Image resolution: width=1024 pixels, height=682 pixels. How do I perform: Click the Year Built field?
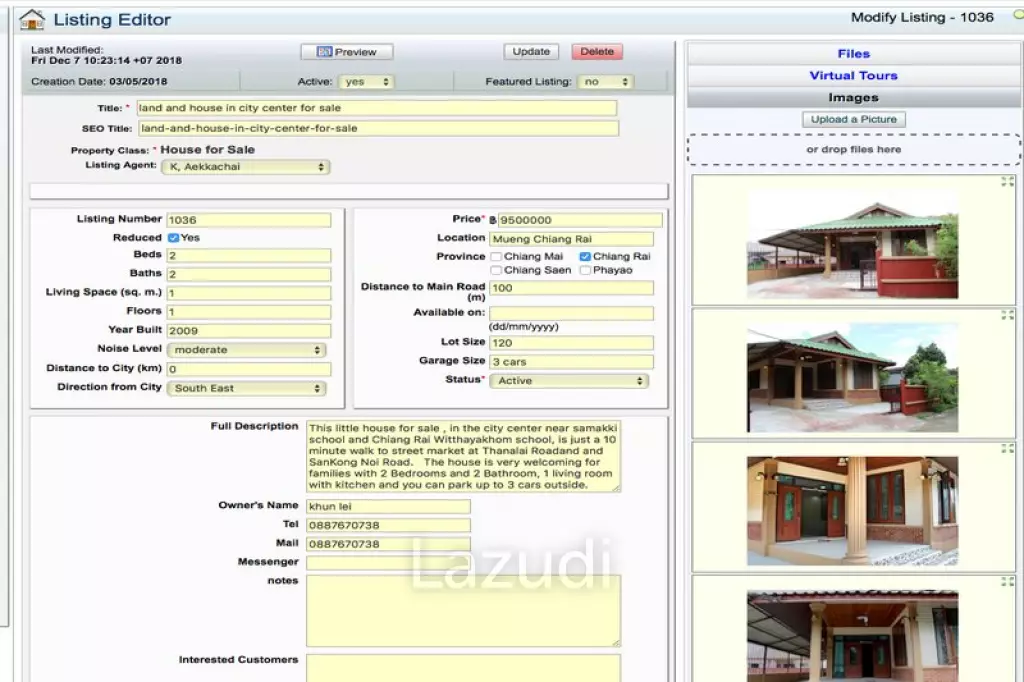click(249, 331)
